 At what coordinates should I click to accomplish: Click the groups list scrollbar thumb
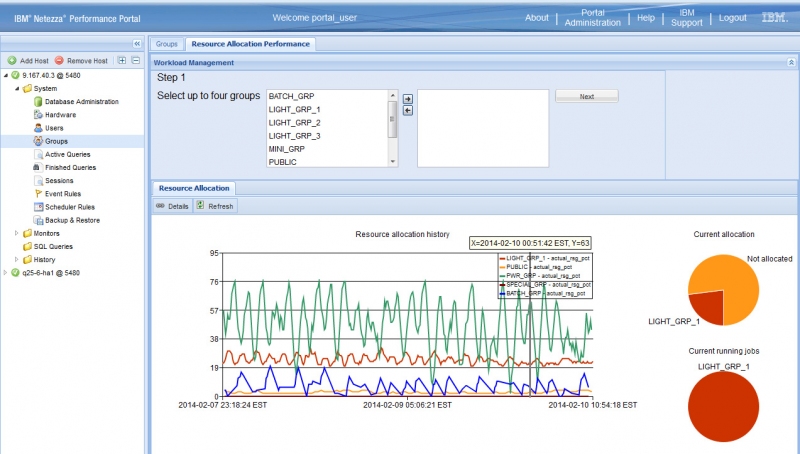click(392, 119)
